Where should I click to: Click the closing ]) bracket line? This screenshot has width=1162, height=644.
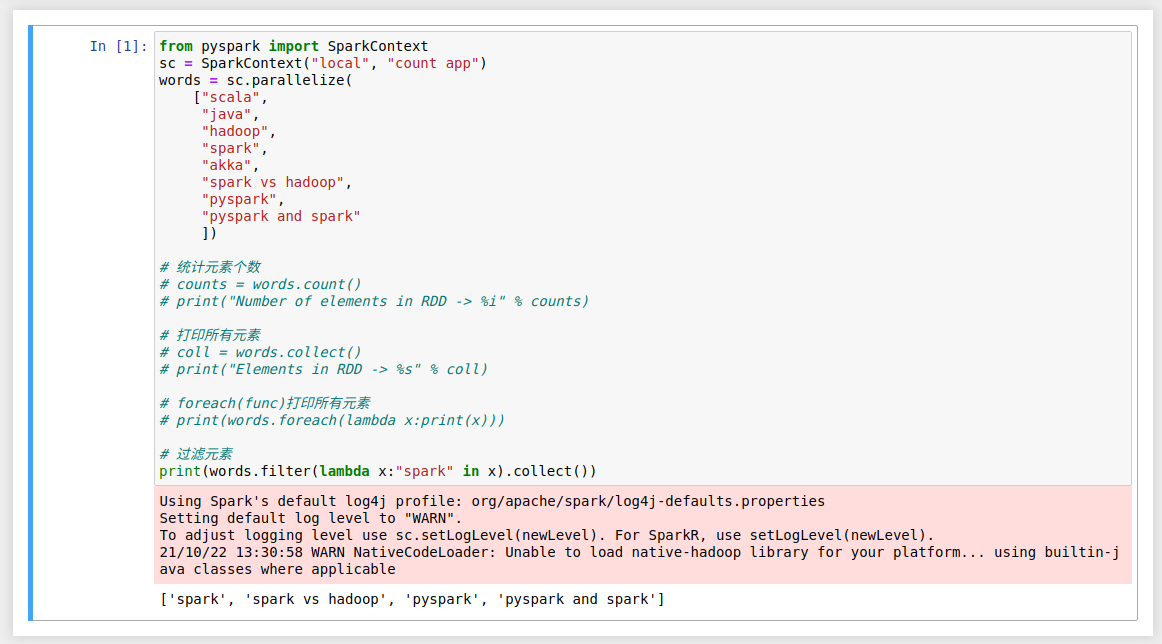(210, 233)
